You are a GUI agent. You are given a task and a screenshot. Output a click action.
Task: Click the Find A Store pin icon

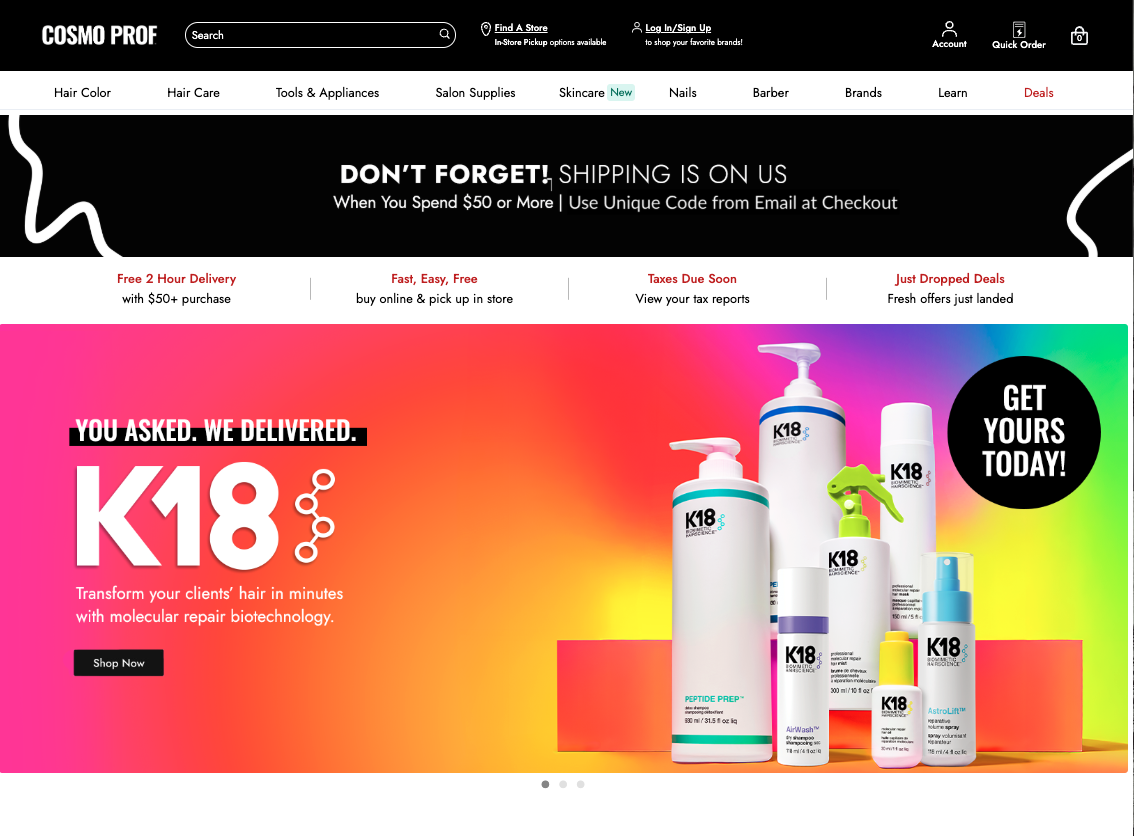pos(486,29)
